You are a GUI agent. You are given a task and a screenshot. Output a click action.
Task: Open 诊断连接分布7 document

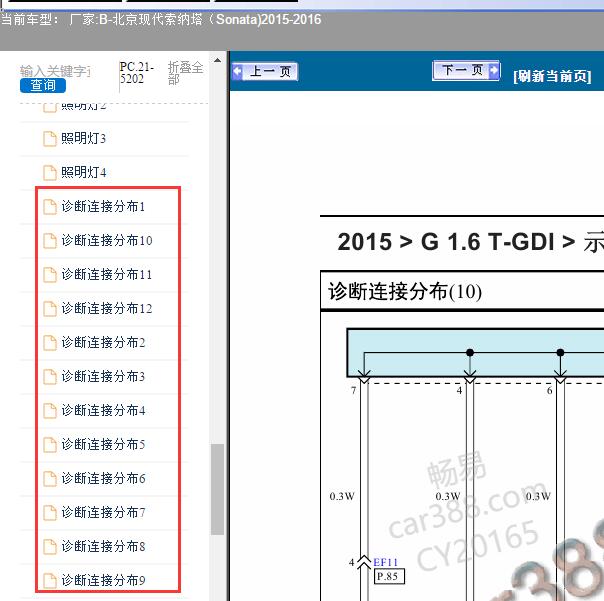tap(103, 512)
